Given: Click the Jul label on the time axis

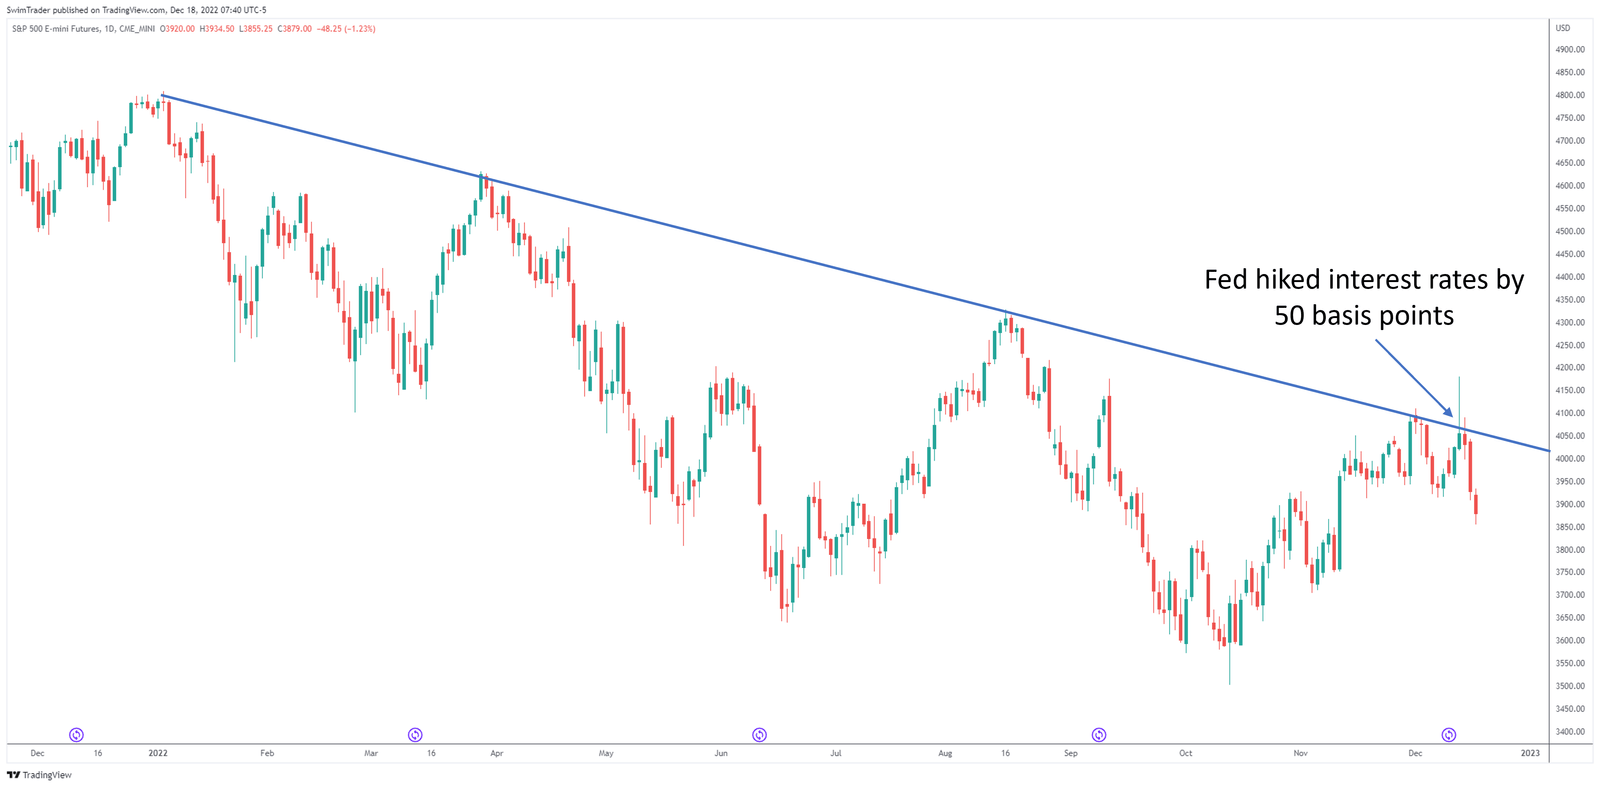Looking at the screenshot, I should (836, 753).
